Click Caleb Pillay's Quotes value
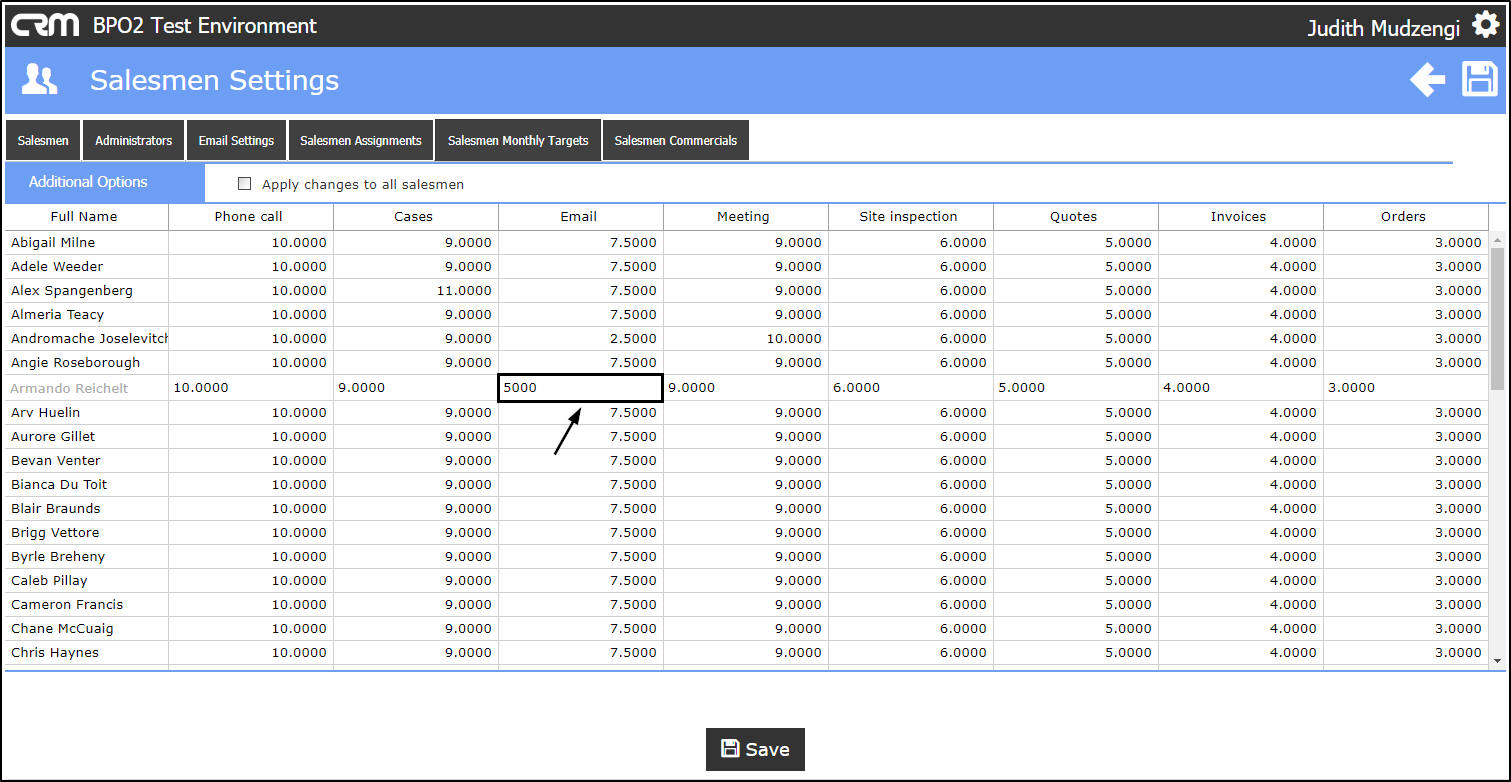This screenshot has height=782, width=1511. click(x=1128, y=581)
